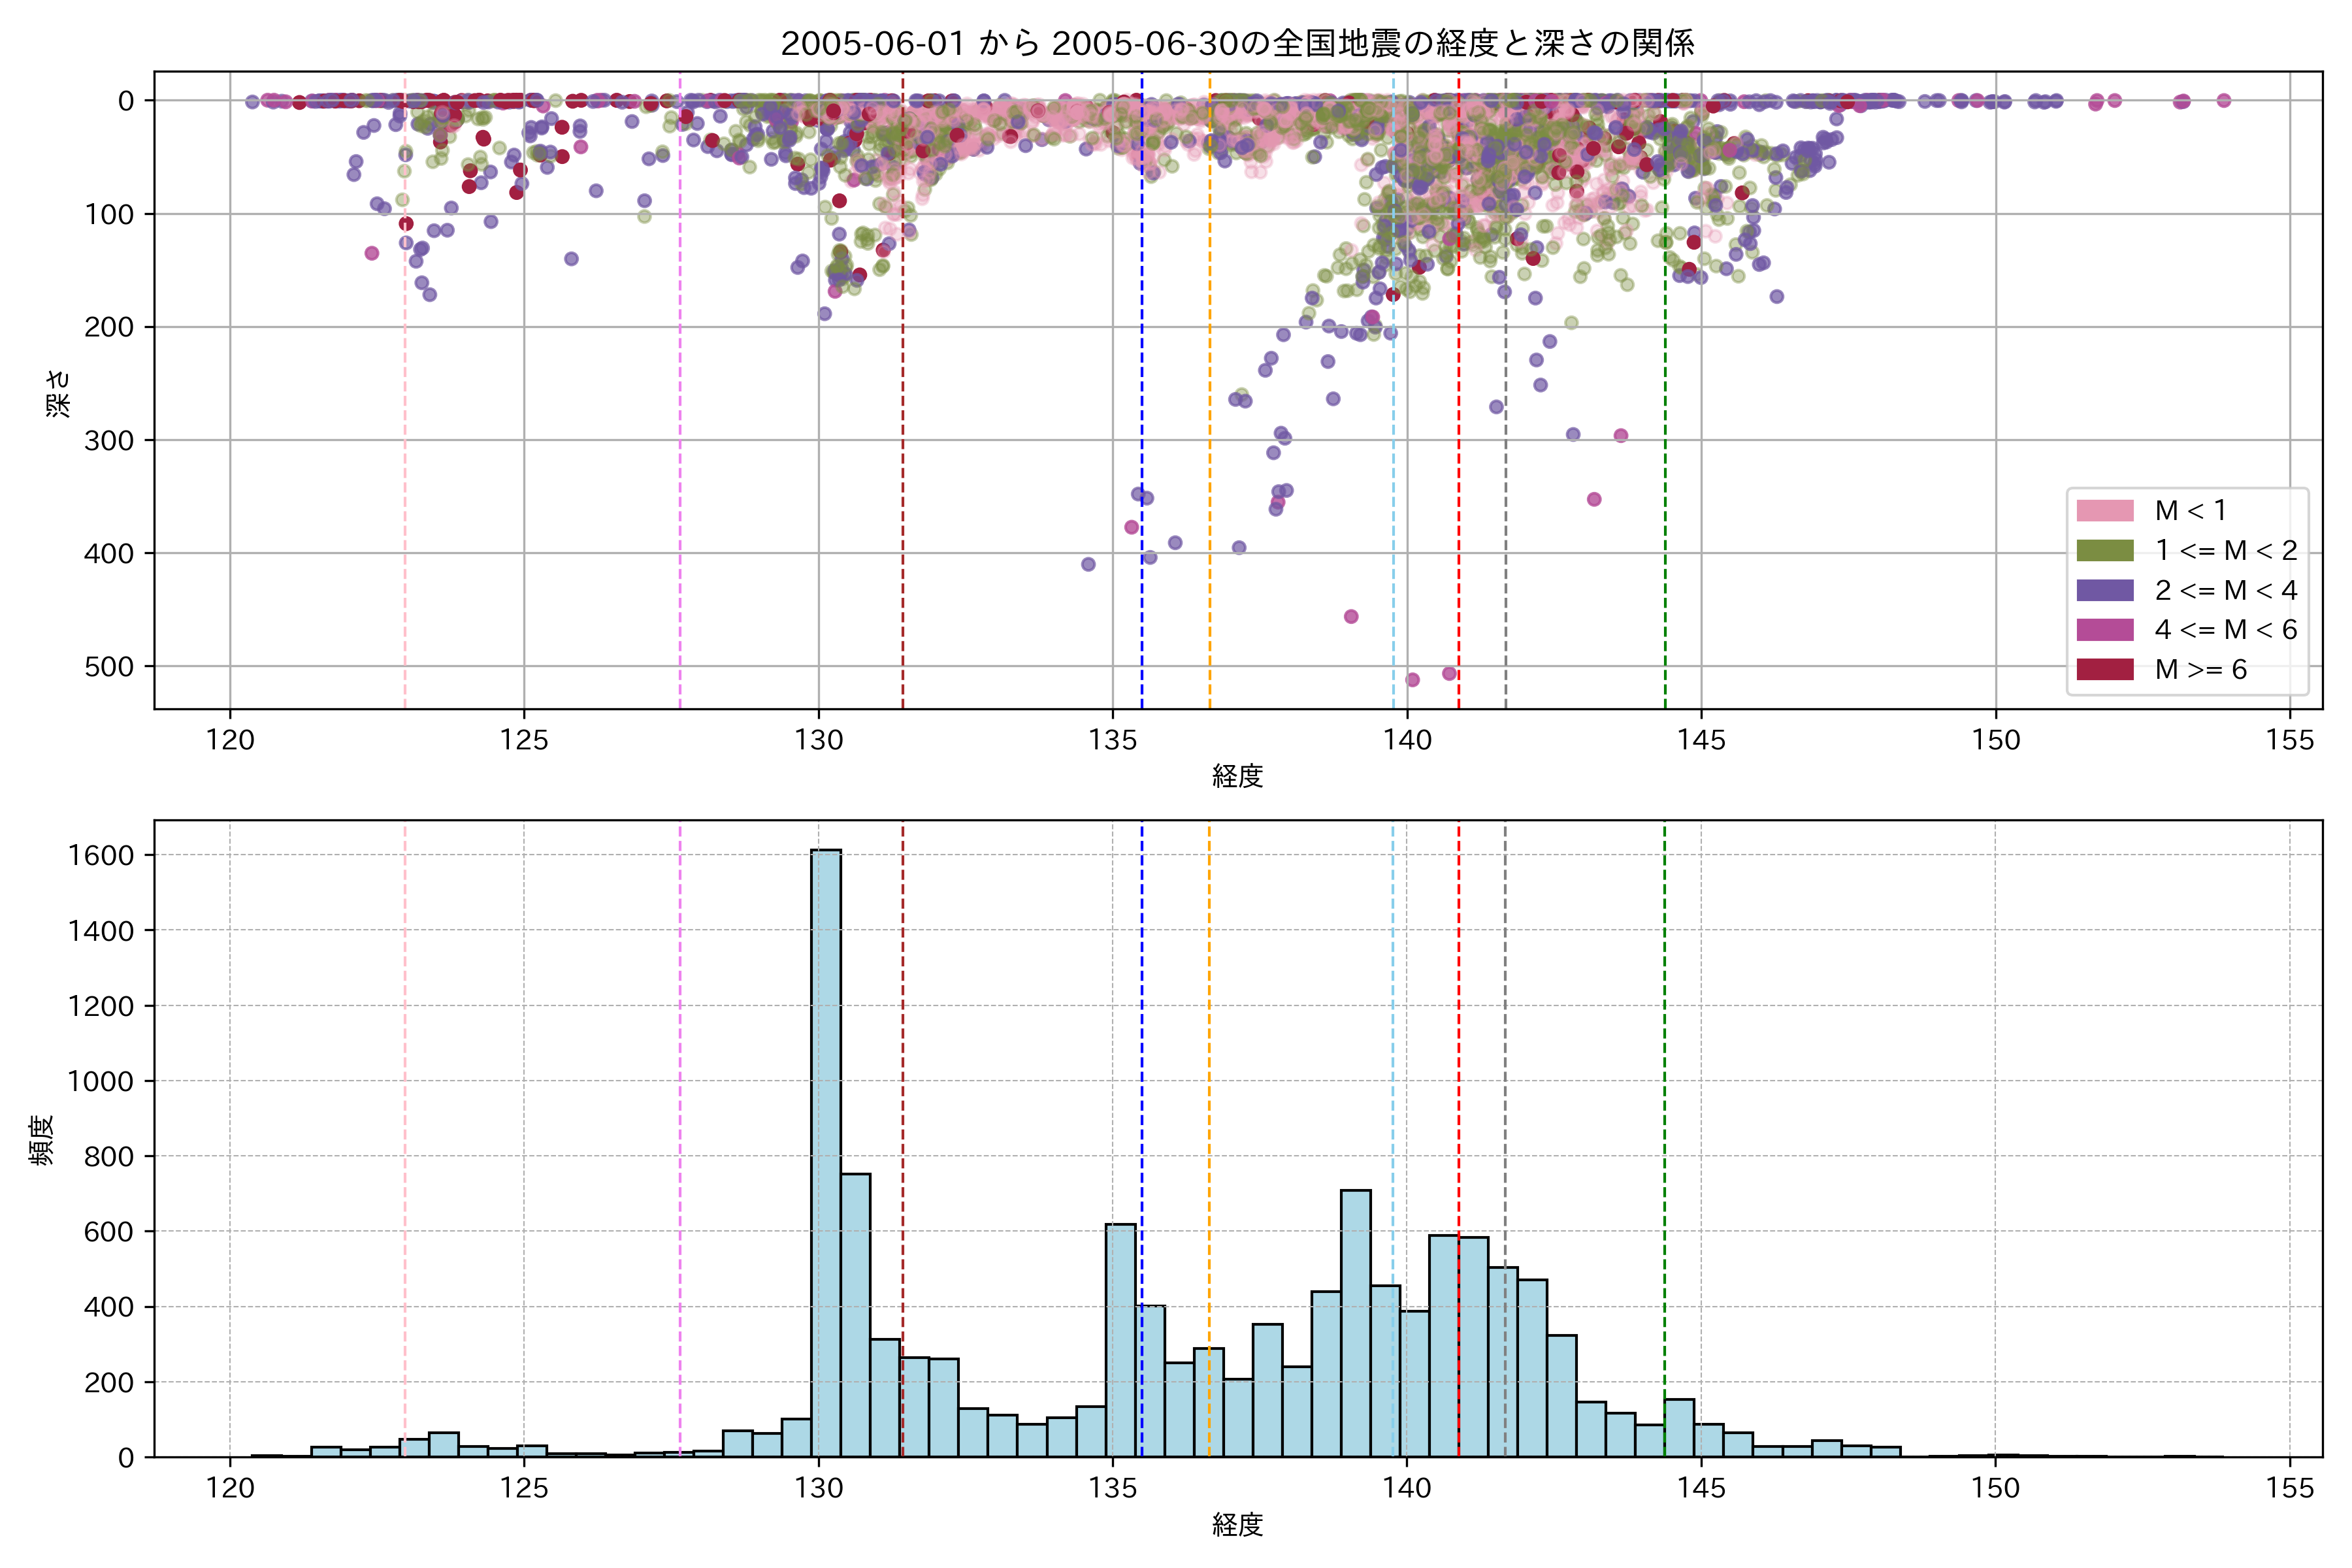This screenshot has height=1568, width=2352.
Task: Click the purple 2 <= M < 4 swatch
Action: 2104,590
